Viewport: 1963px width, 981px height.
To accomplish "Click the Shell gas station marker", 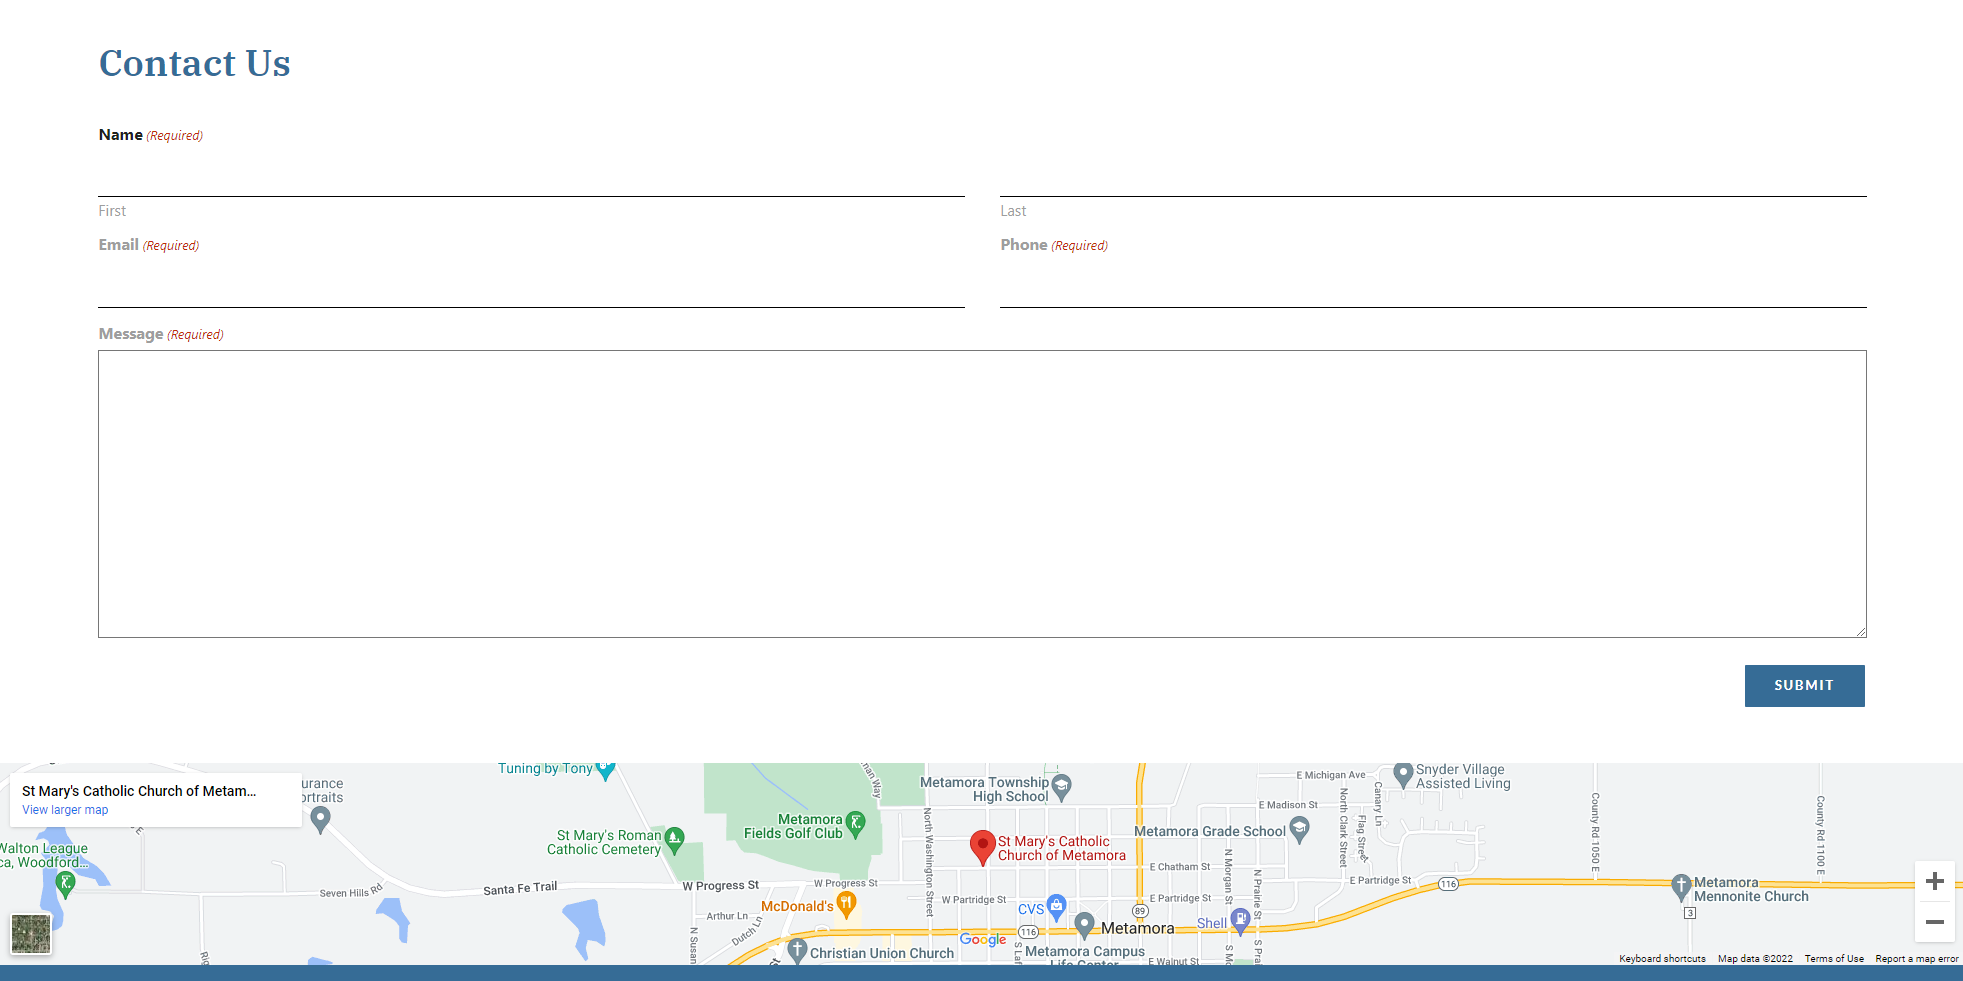I will [1240, 920].
